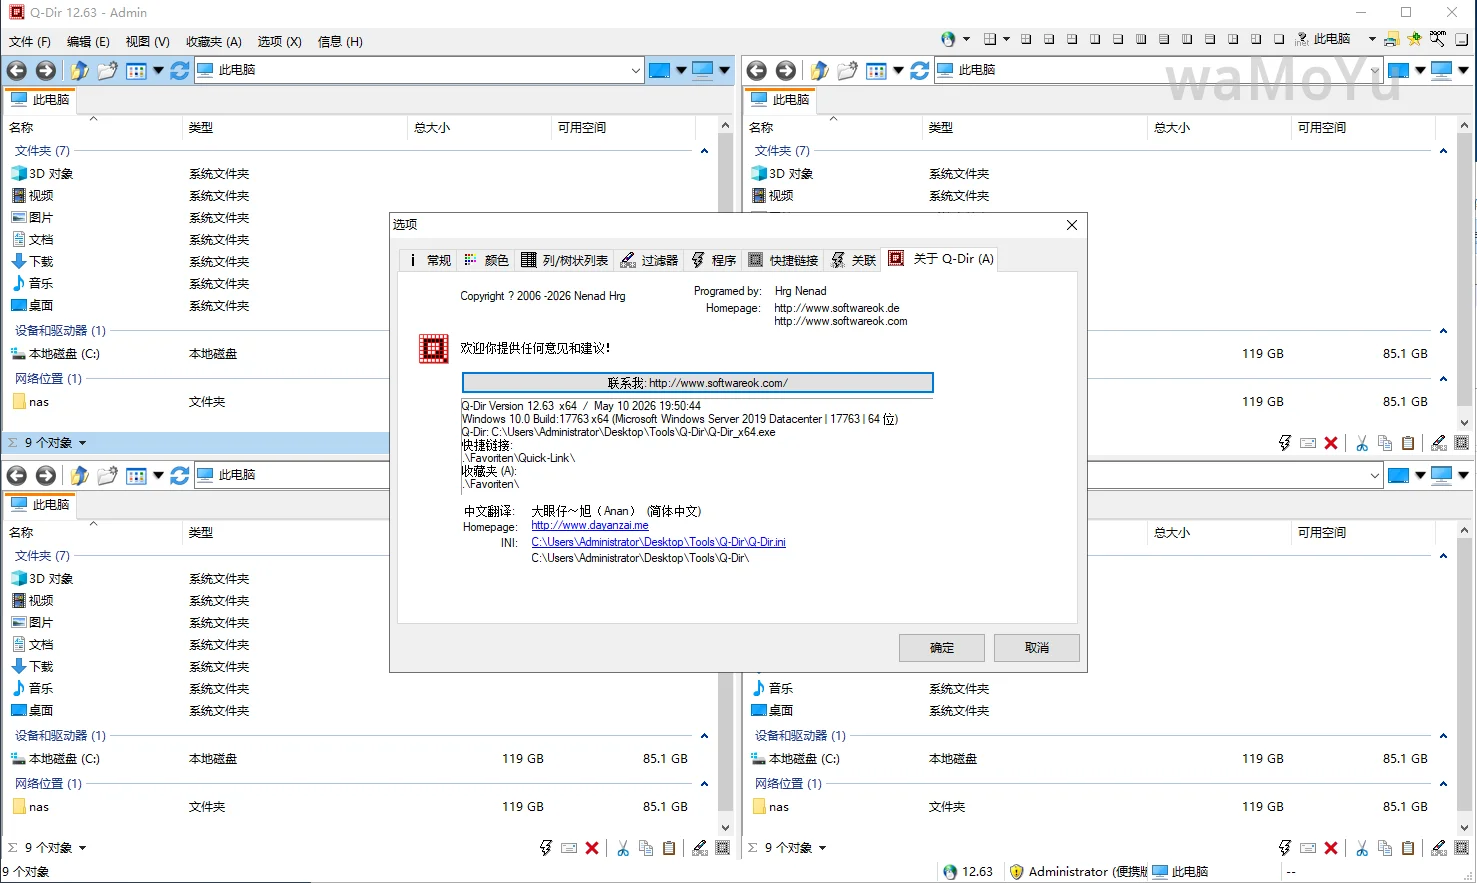The width and height of the screenshot is (1477, 883).
Task: Go forward in the top-left pane
Action: click(x=46, y=70)
